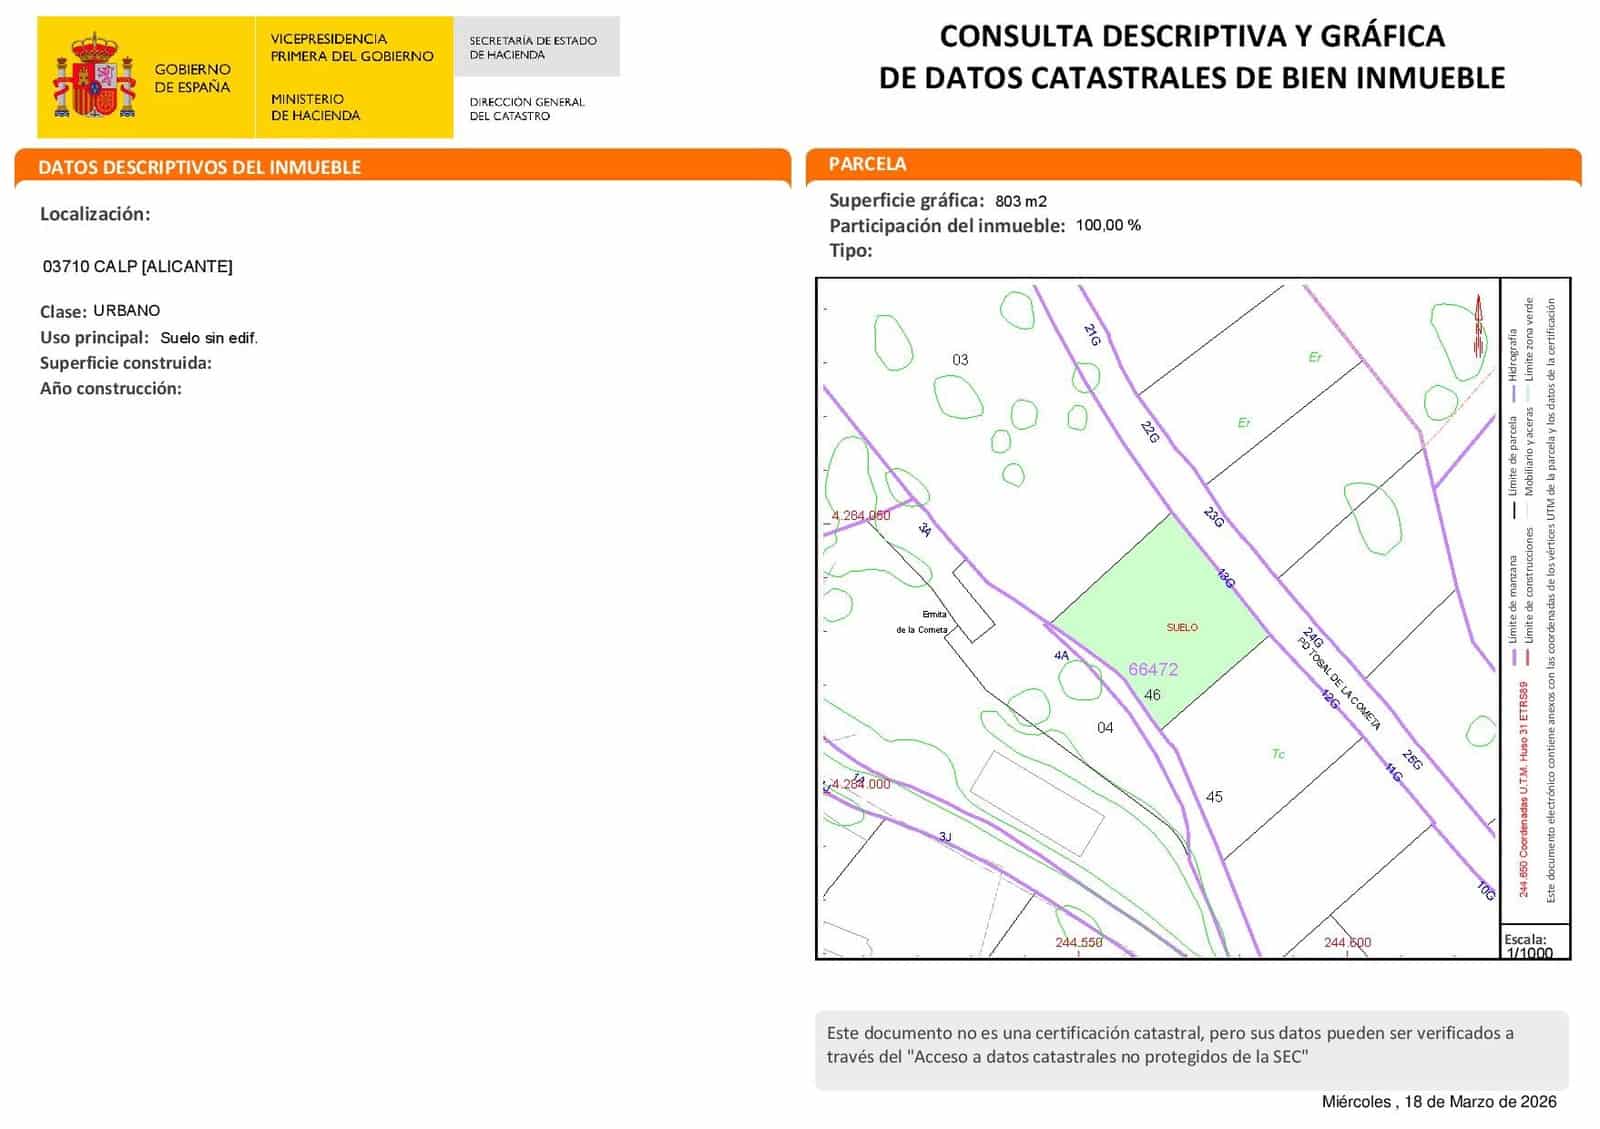Expand the DATOS DESCRIPTIVOS DEL INMUEBLE section

pyautogui.click(x=200, y=167)
